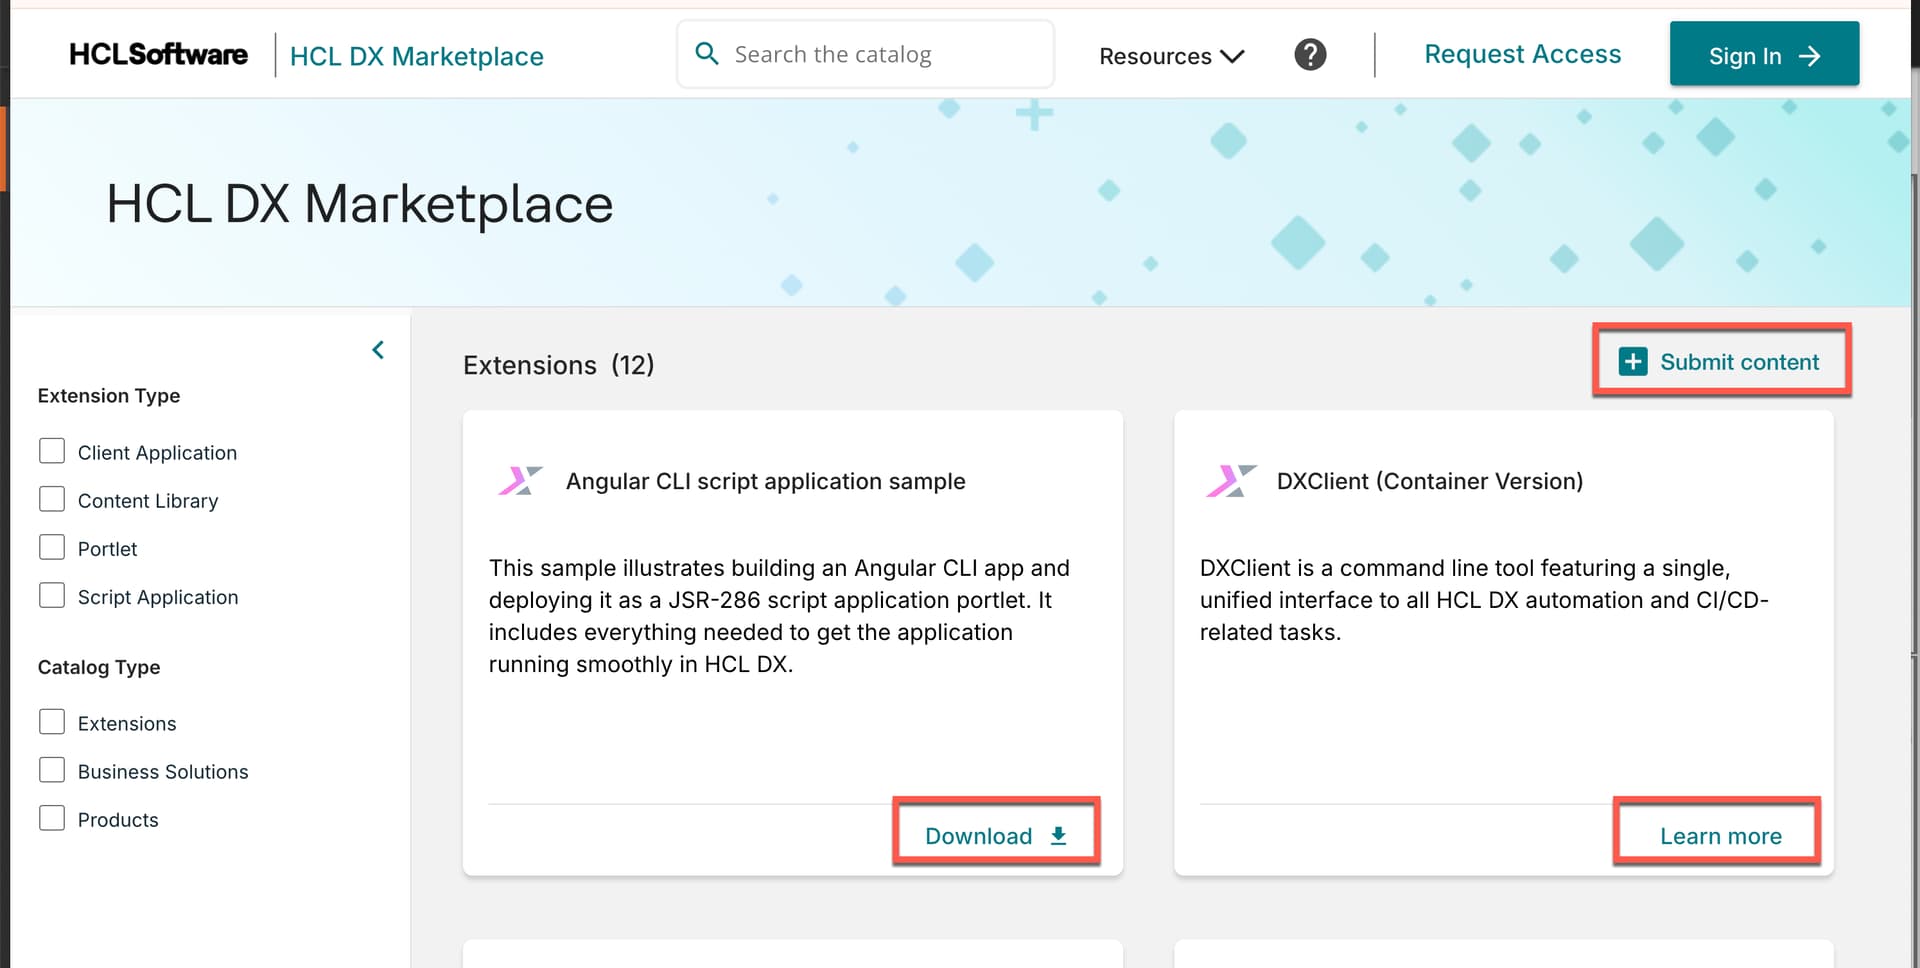
Task: Click the arrow icon in Sign In
Action: (x=1809, y=56)
